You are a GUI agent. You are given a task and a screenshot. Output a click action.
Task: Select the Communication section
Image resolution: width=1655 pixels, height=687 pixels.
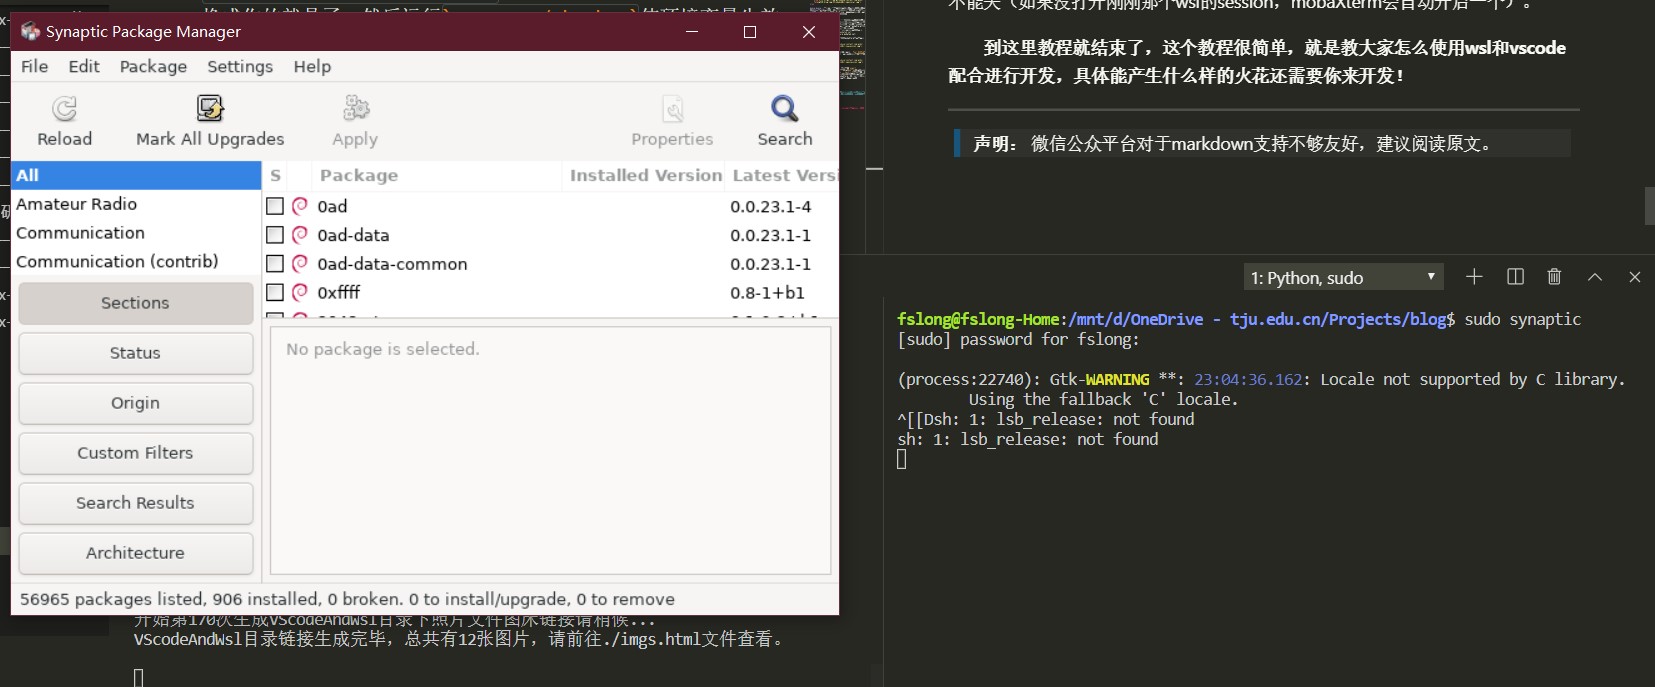[x=136, y=233]
